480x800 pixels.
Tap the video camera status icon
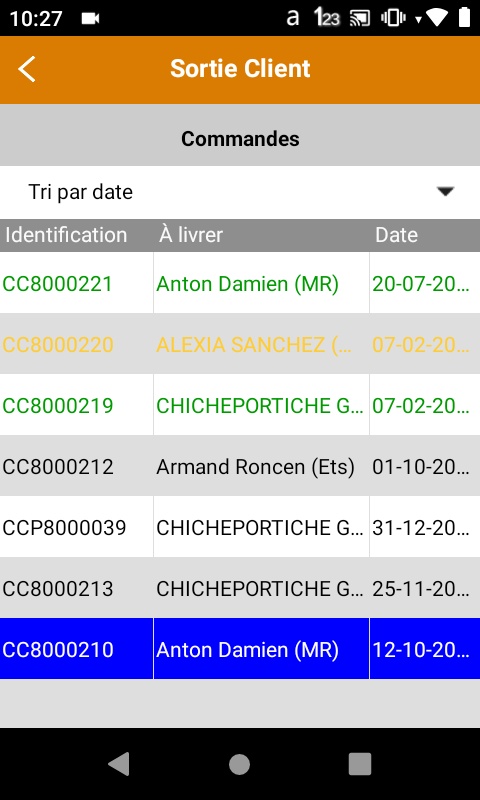[90, 19]
